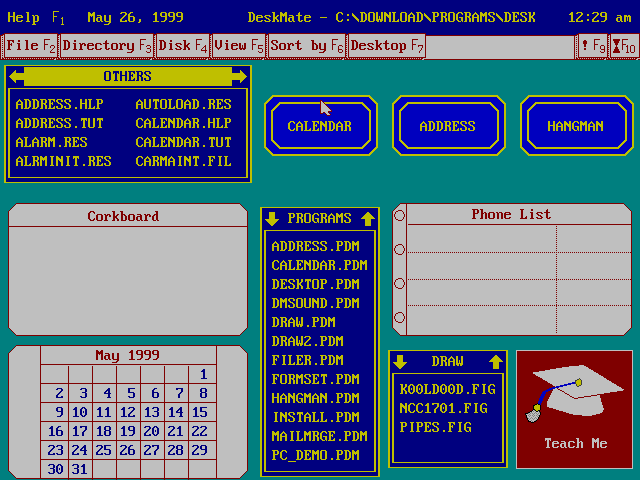Open the Sort by menu
Image resolution: width=640 pixels, height=480 pixels.
coord(306,46)
